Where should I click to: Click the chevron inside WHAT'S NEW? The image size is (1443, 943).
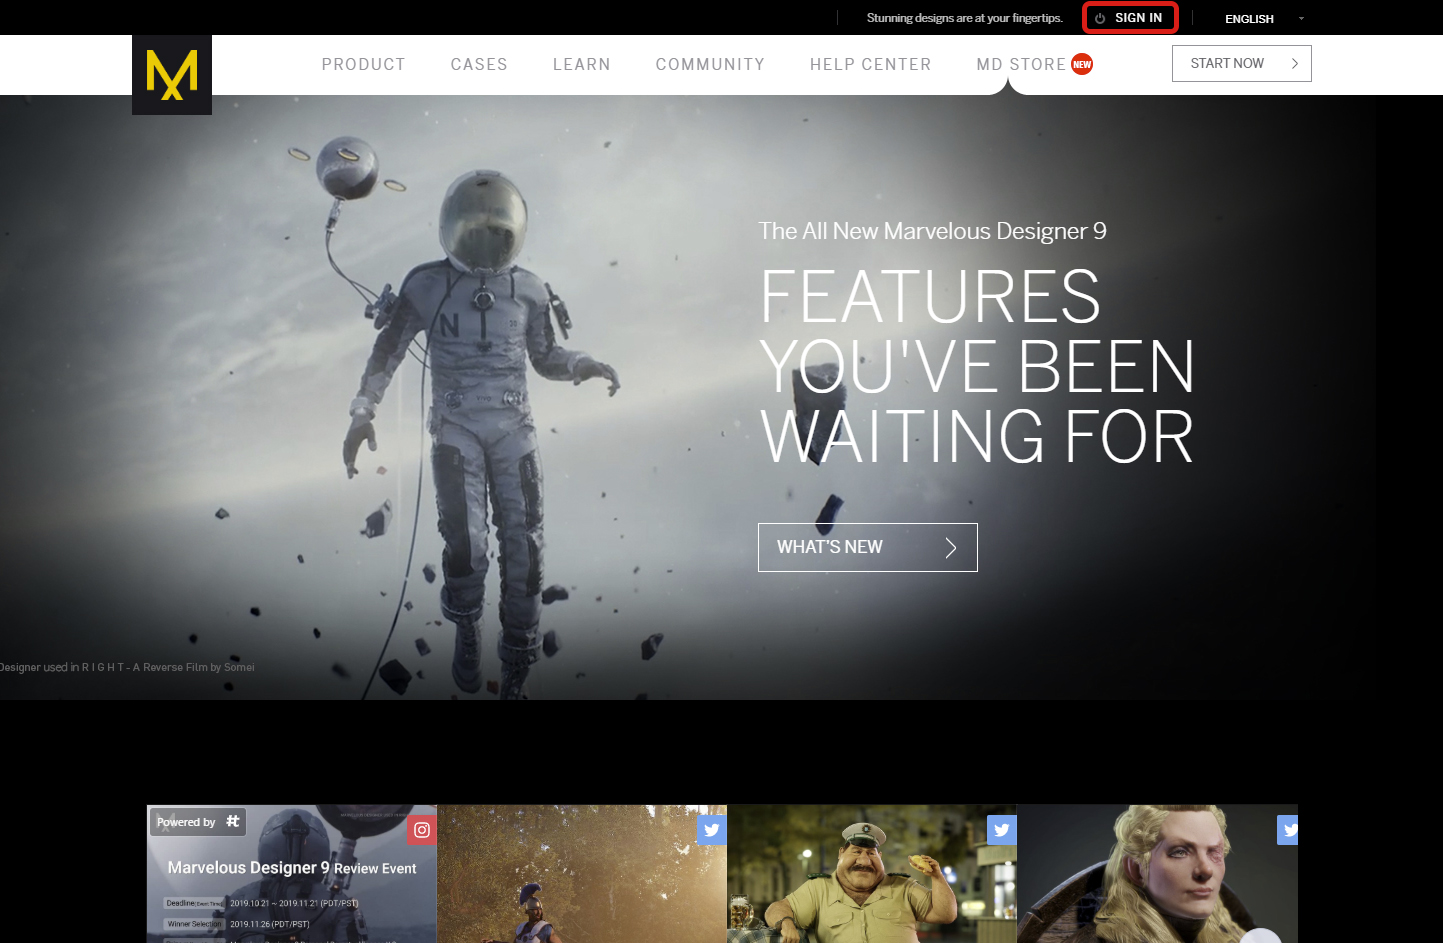951,547
